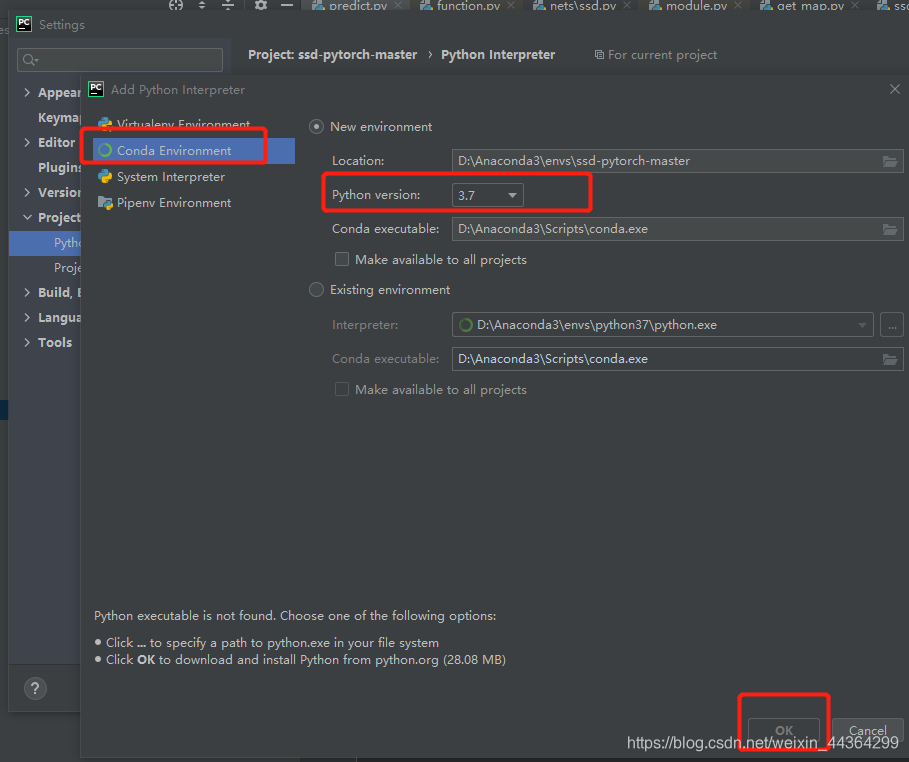909x762 pixels.
Task: Collapse the Project settings section
Action: 27,217
